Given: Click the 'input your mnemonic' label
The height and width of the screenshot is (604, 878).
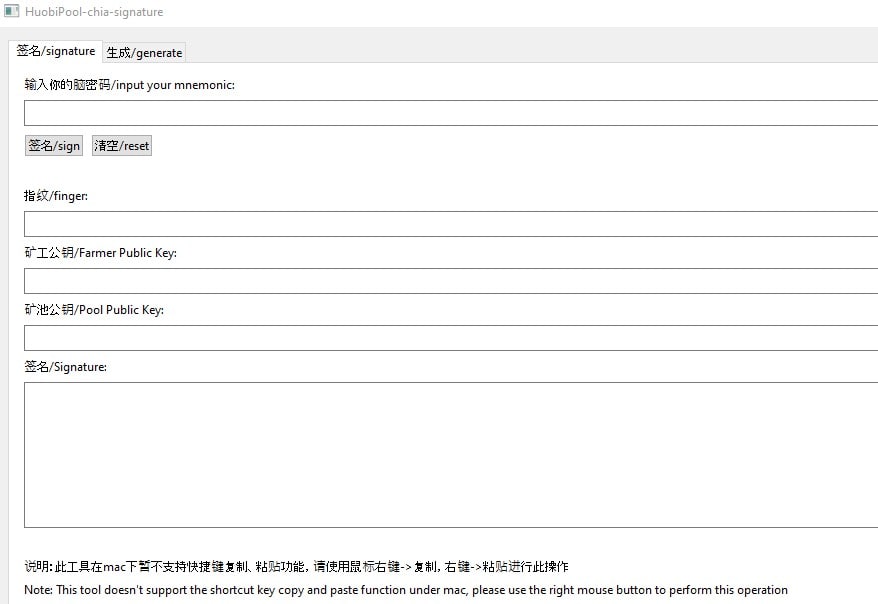Looking at the screenshot, I should (129, 85).
